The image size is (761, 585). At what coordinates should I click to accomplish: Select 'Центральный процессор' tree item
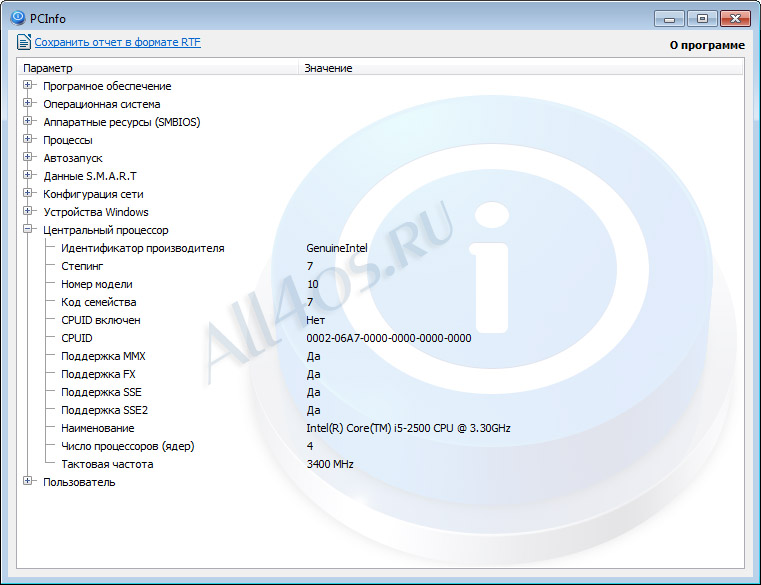tap(106, 230)
